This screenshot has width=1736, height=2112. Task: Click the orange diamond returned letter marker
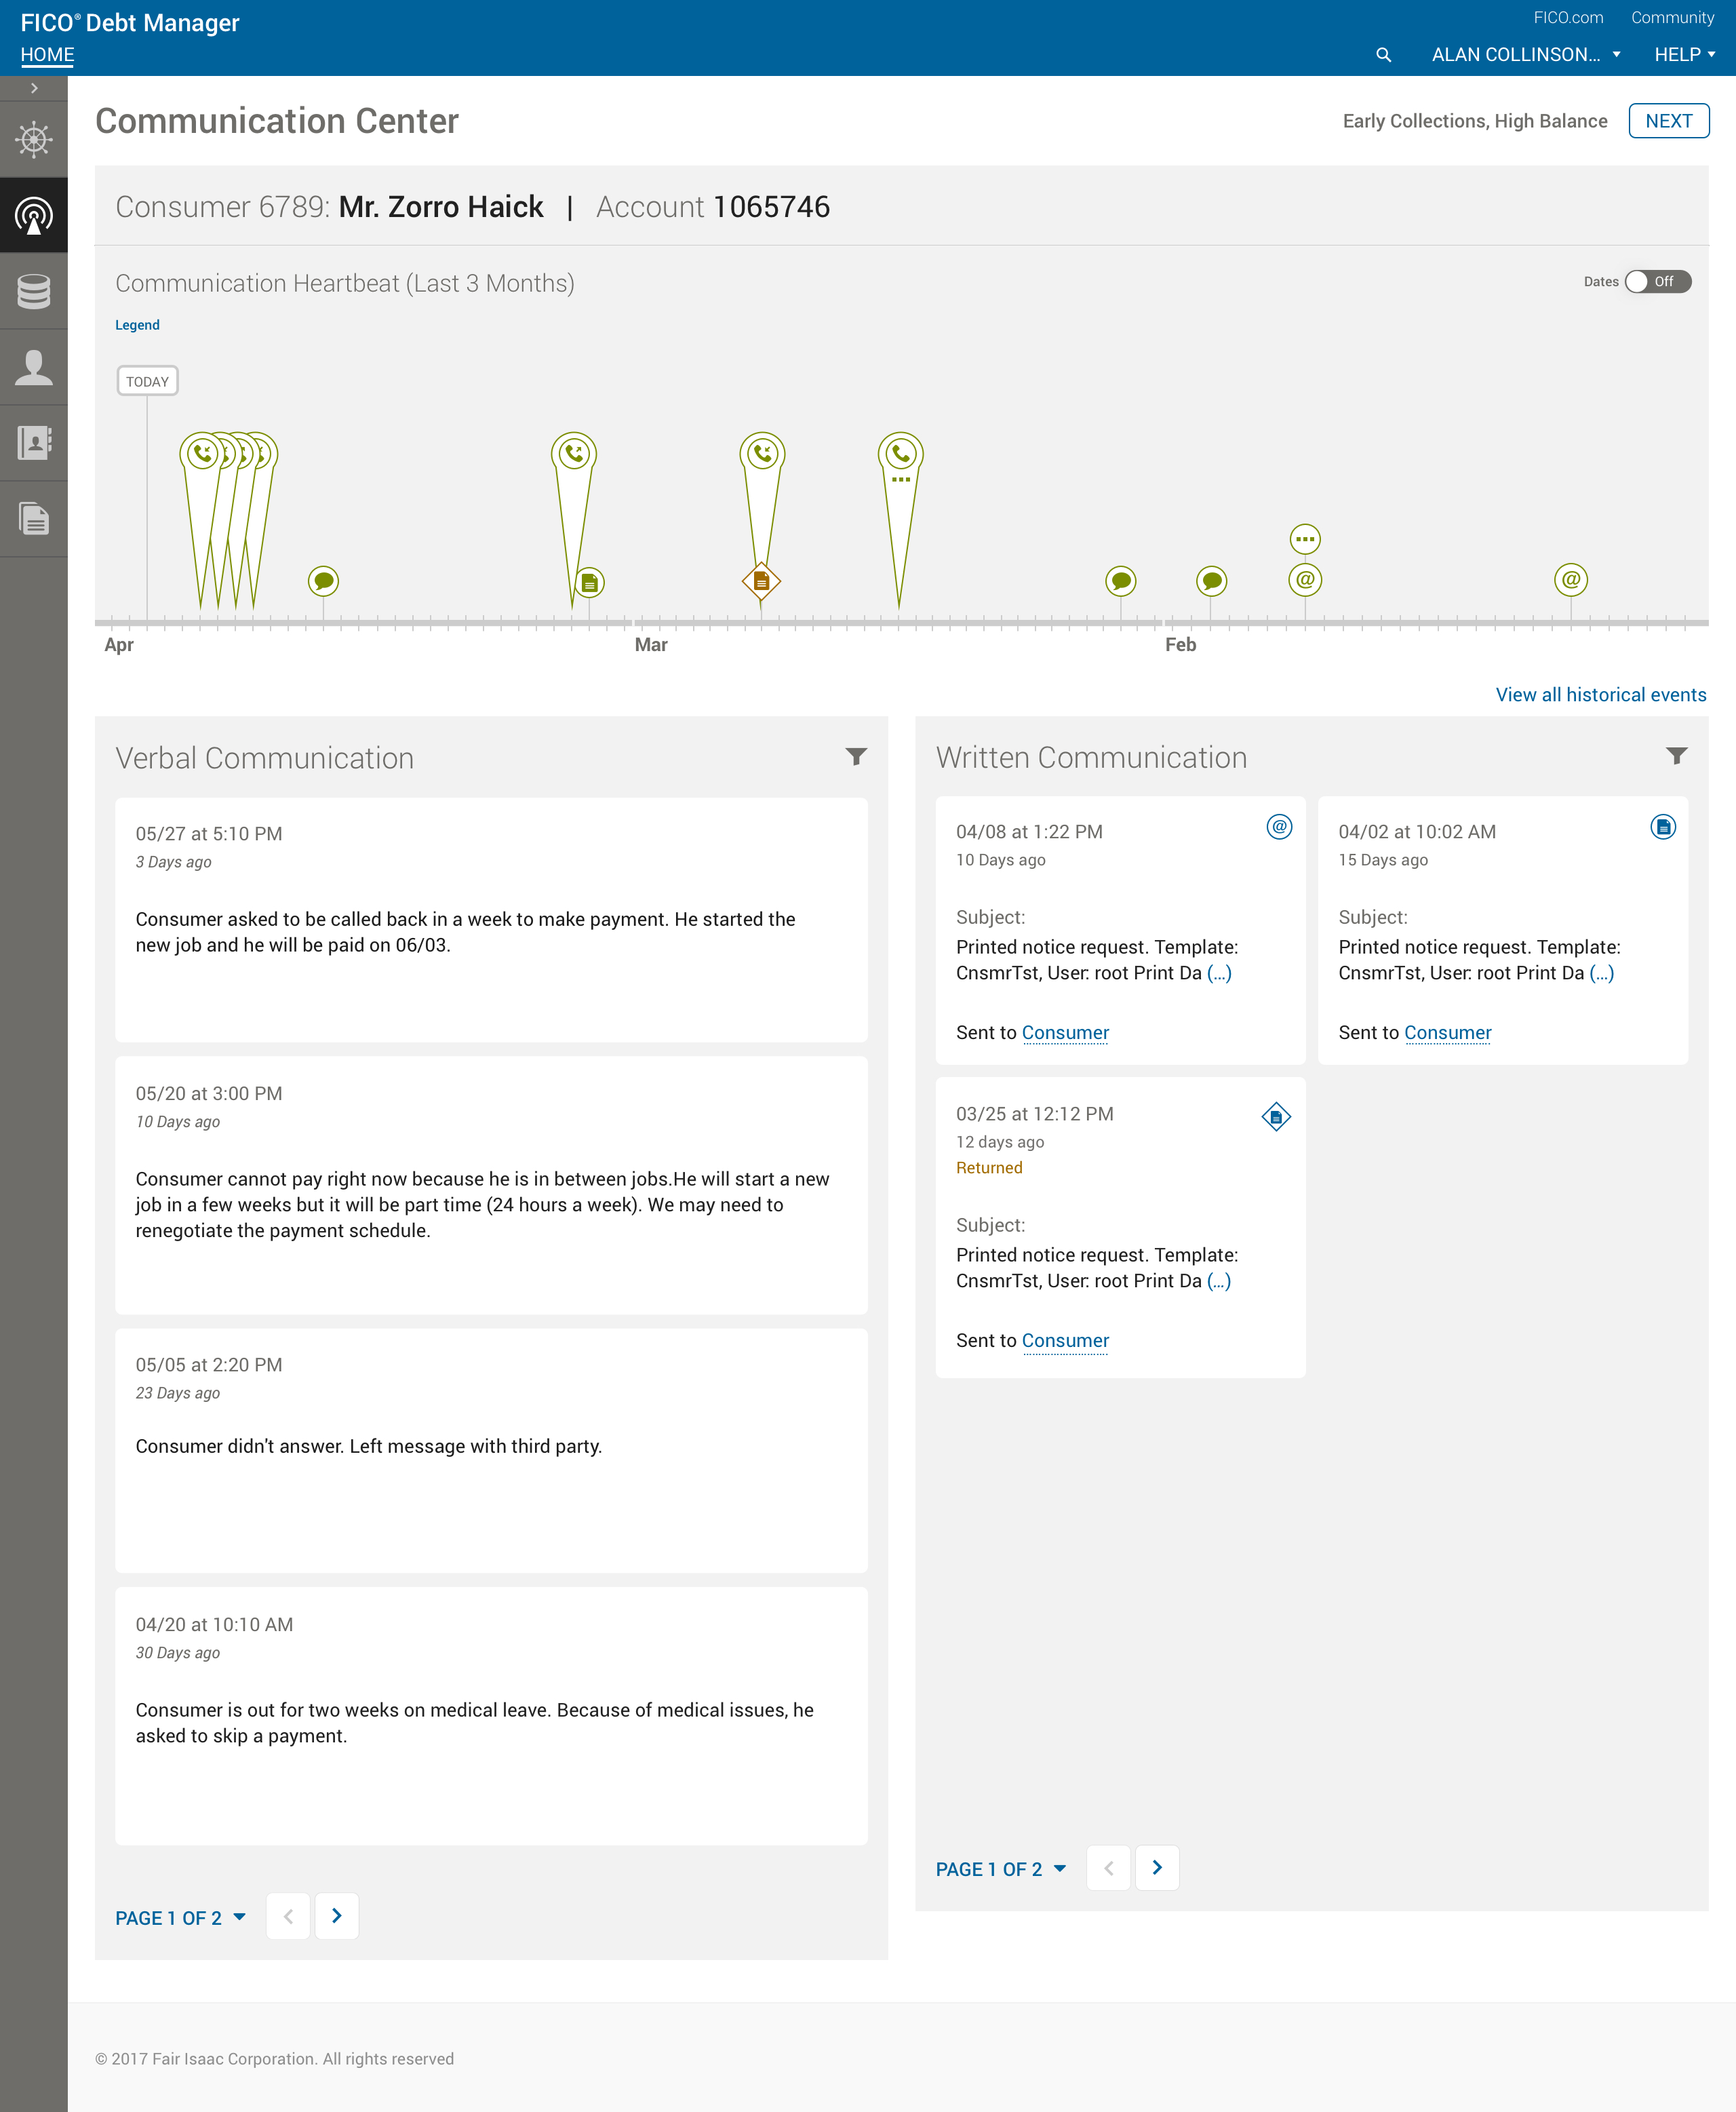tap(761, 581)
